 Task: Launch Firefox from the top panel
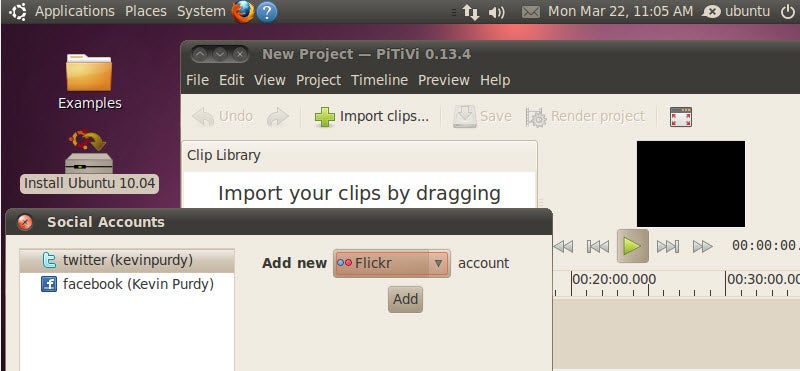click(243, 11)
